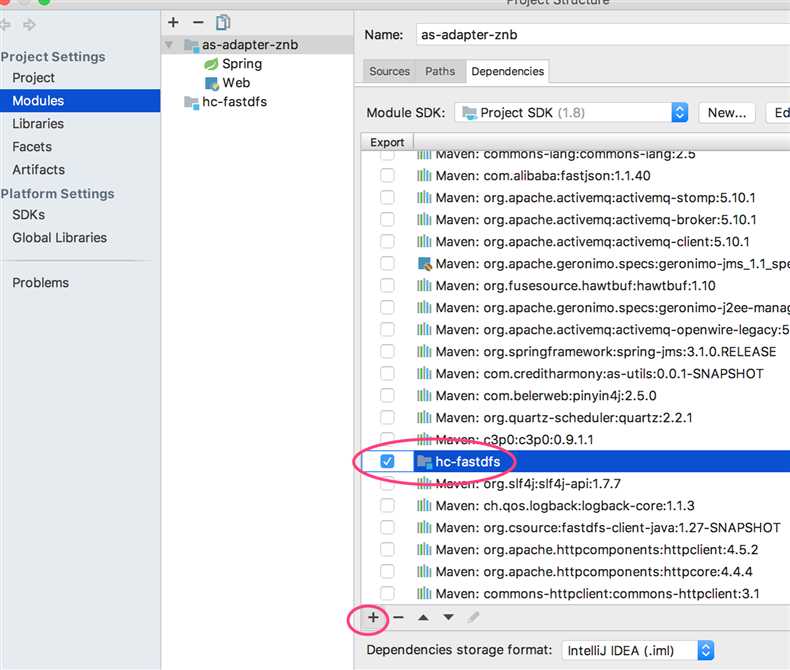Screen dimensions: 790x670
Task: Open the Dependencies storage format dropdown
Action: pyautogui.click(x=638, y=650)
